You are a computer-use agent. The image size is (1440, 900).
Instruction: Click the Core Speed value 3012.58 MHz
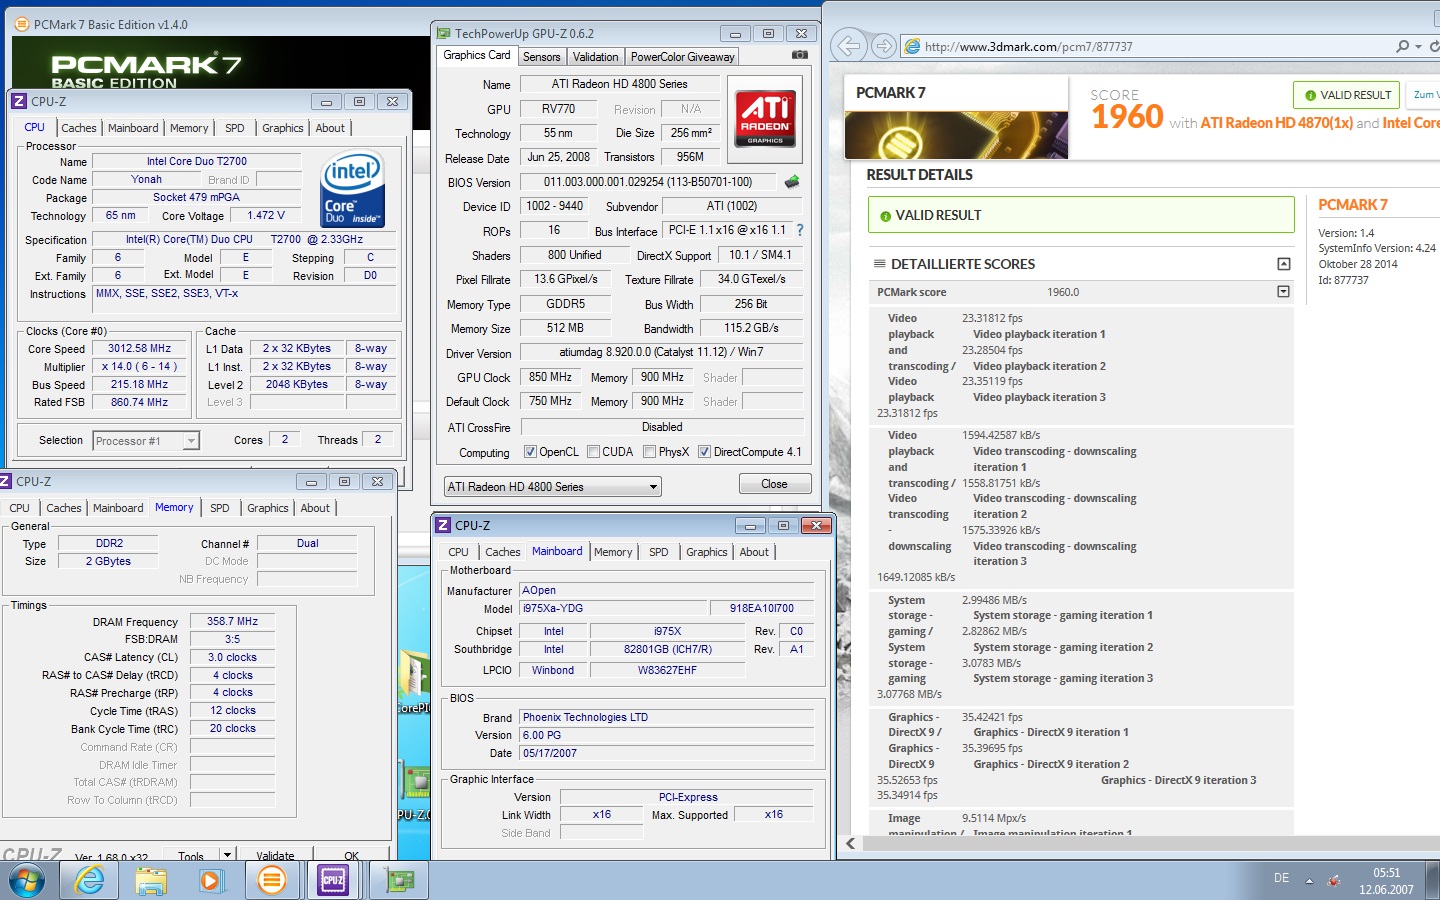tap(140, 349)
